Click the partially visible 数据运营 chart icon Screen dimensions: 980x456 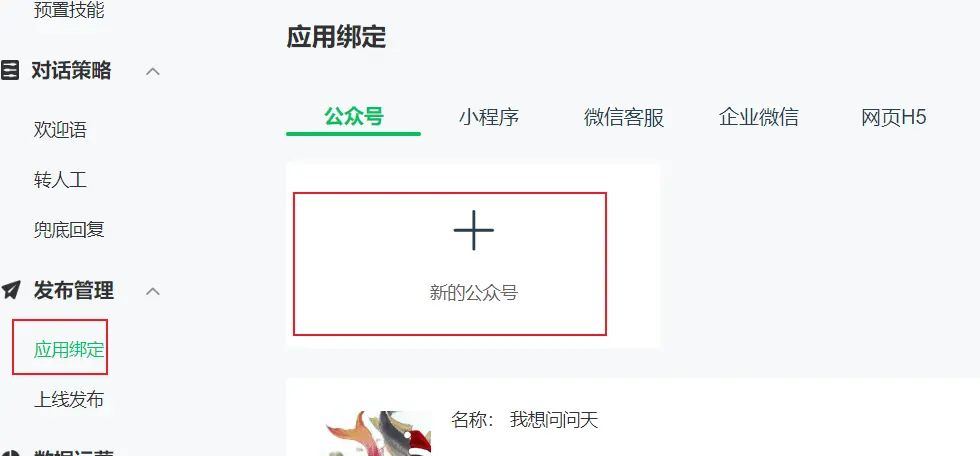10,453
